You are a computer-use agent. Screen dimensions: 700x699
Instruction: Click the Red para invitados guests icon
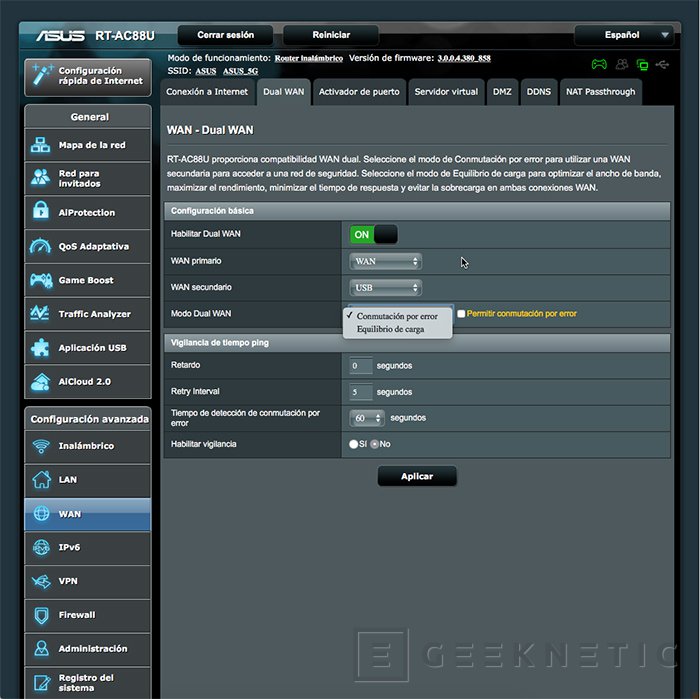coord(41,178)
